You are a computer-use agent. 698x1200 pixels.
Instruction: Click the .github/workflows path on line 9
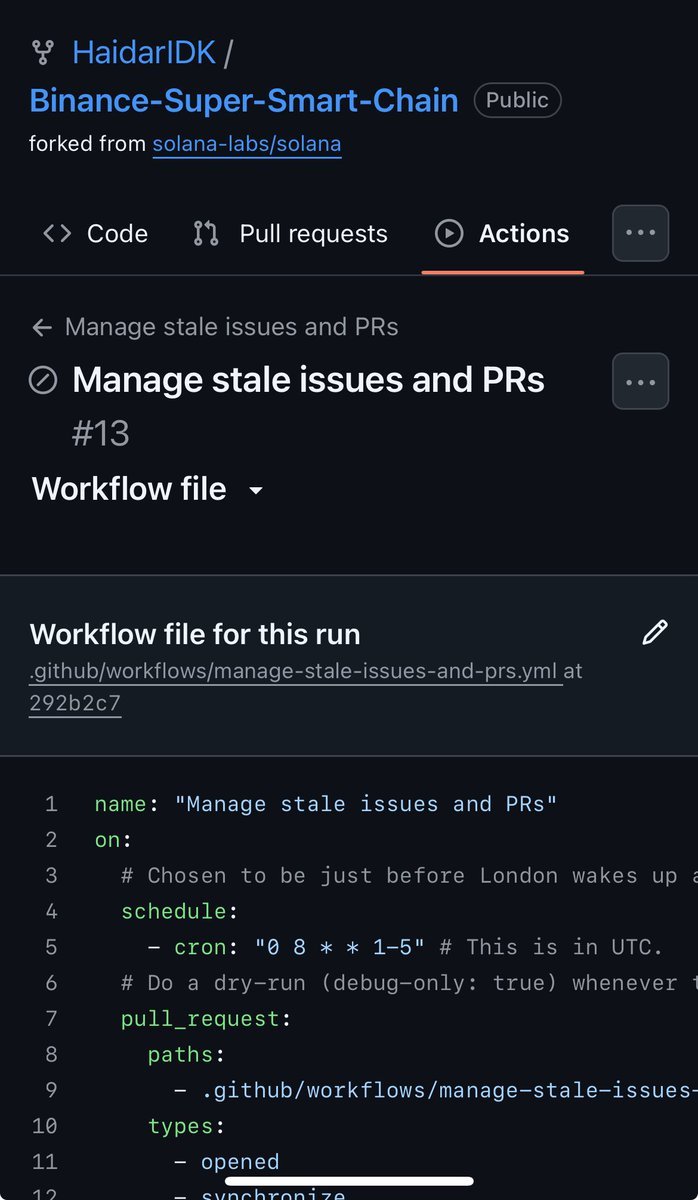pyautogui.click(x=449, y=1090)
